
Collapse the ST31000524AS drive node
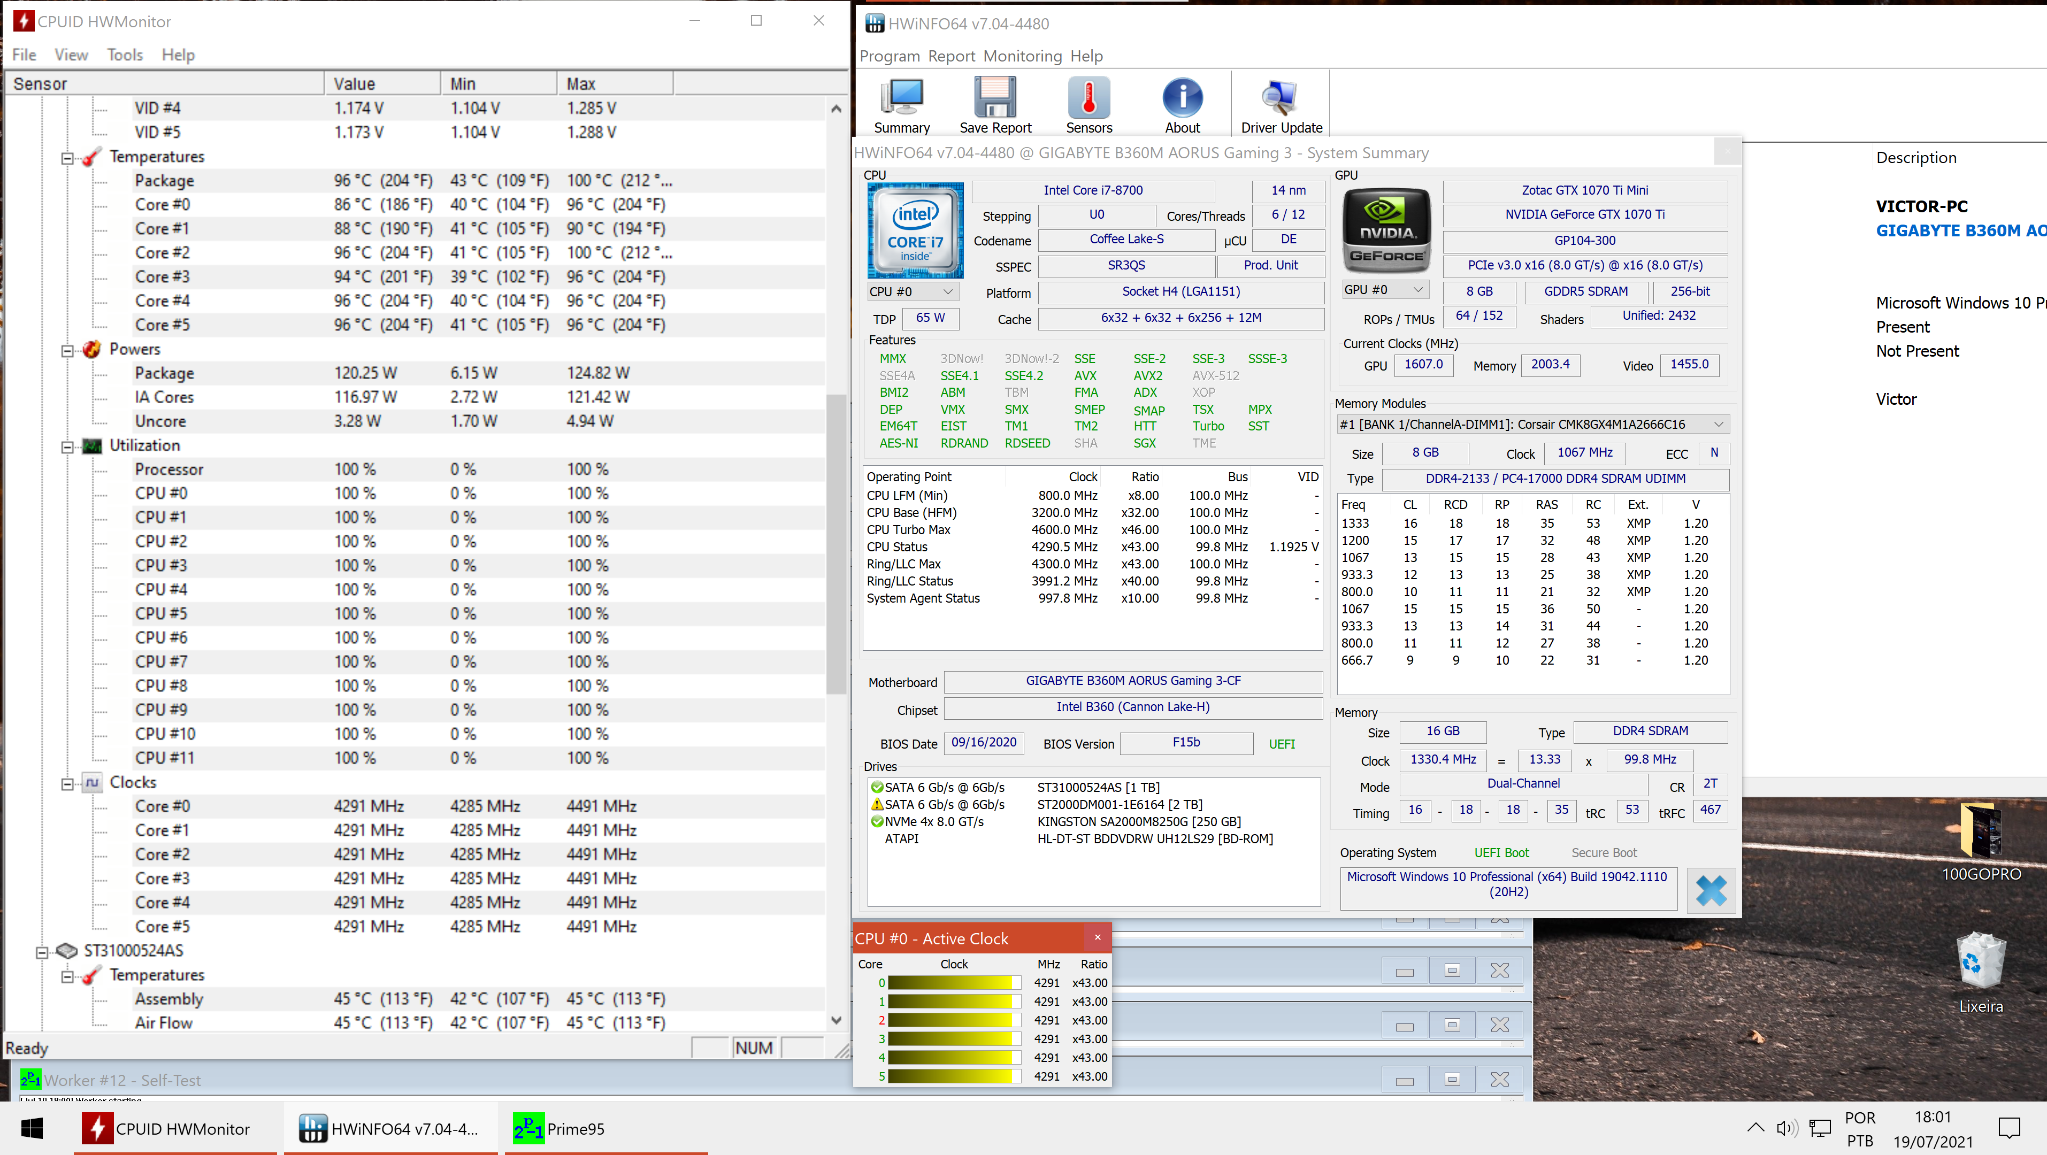point(42,952)
